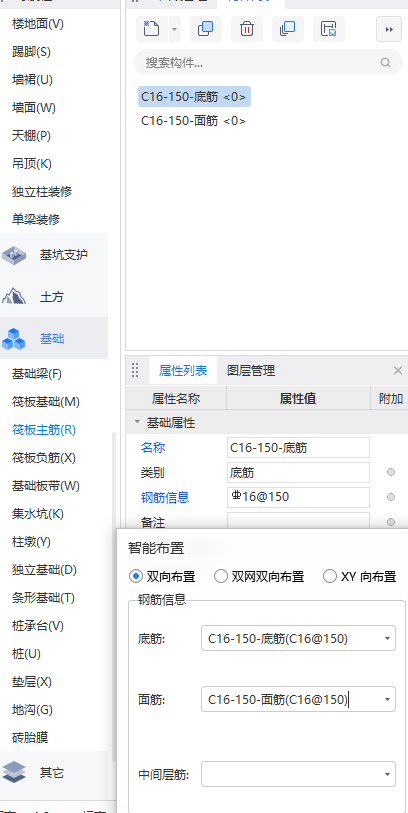Image resolution: width=408 pixels, height=813 pixels.
Task: Open 砖胎膜 in the sidebar
Action: click(30, 737)
